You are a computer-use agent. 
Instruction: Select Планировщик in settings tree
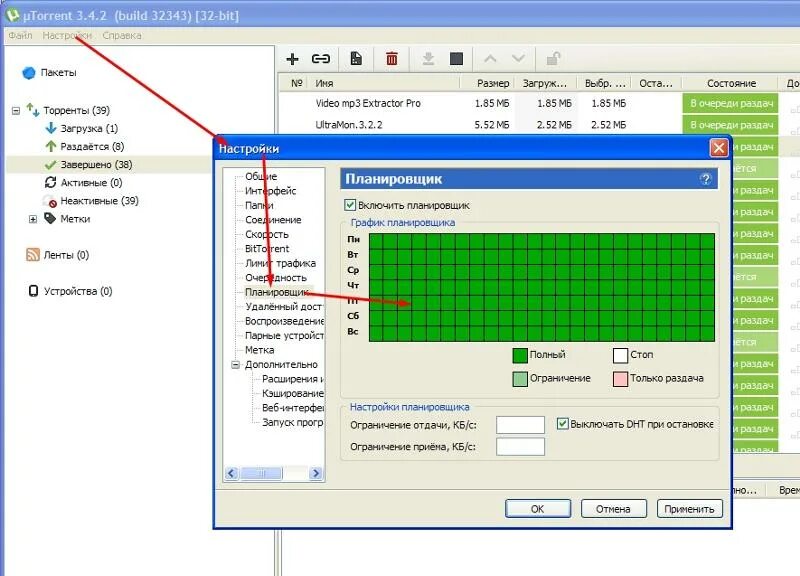pos(277,292)
